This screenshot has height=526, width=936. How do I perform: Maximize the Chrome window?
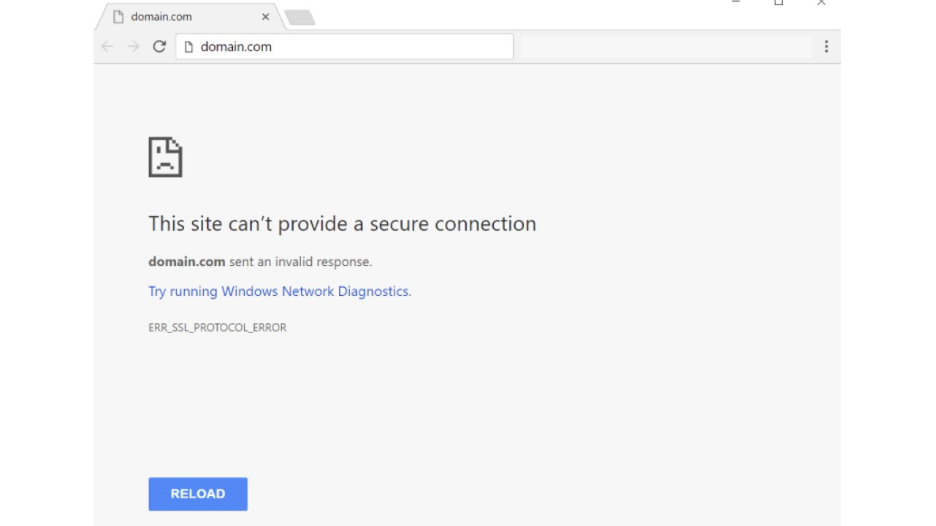(x=779, y=3)
